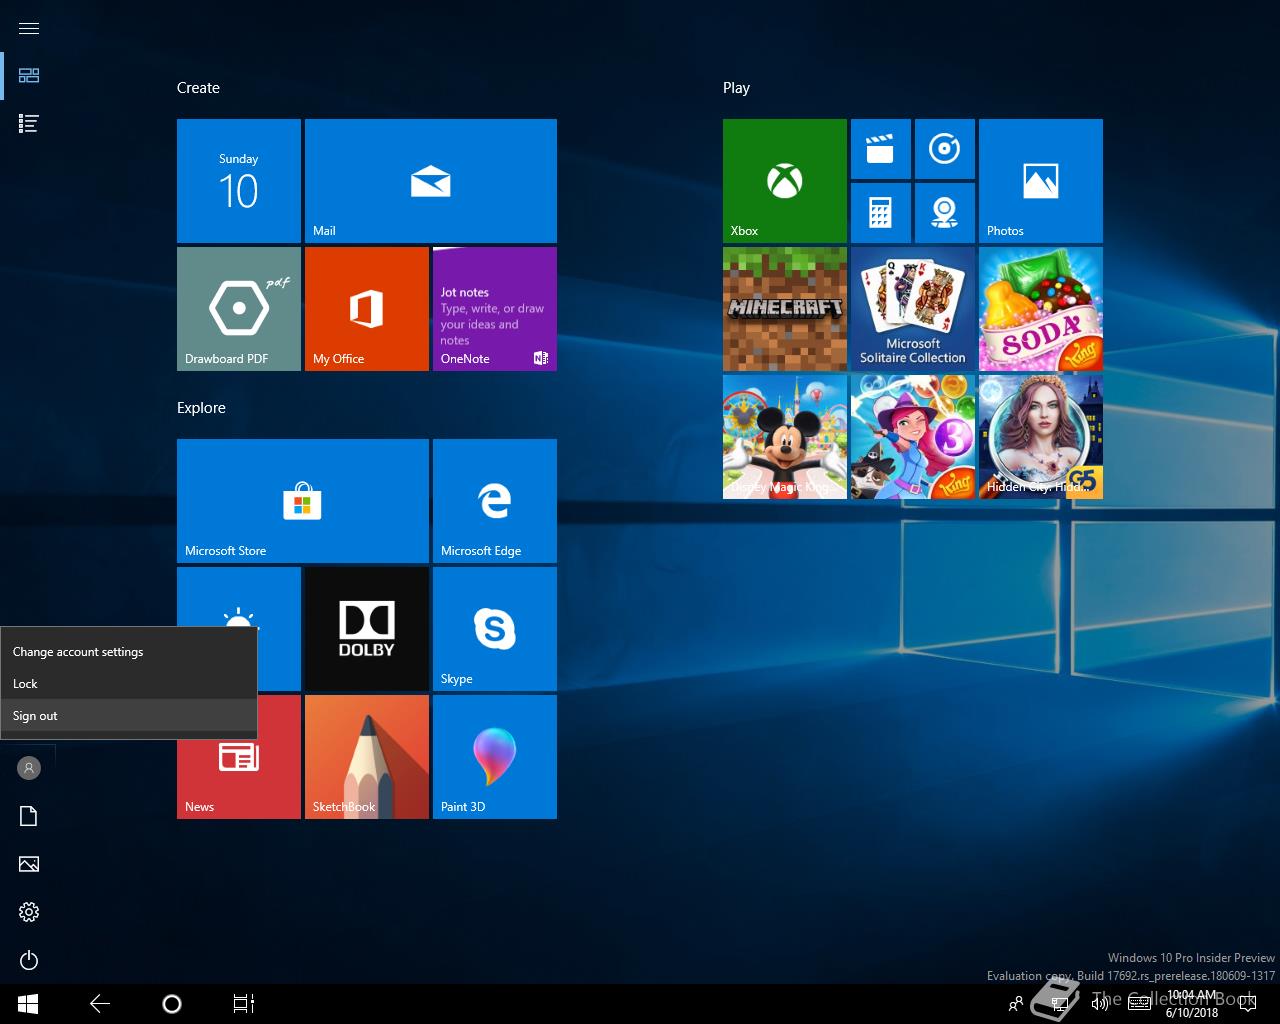Open the Disney Magic Kingdoms tile
This screenshot has width=1280, height=1024.
coord(785,437)
